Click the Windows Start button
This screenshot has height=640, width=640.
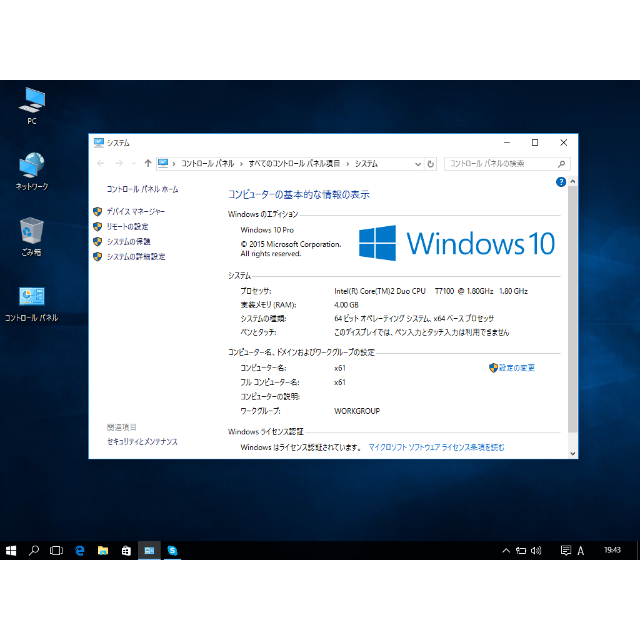click(11, 551)
